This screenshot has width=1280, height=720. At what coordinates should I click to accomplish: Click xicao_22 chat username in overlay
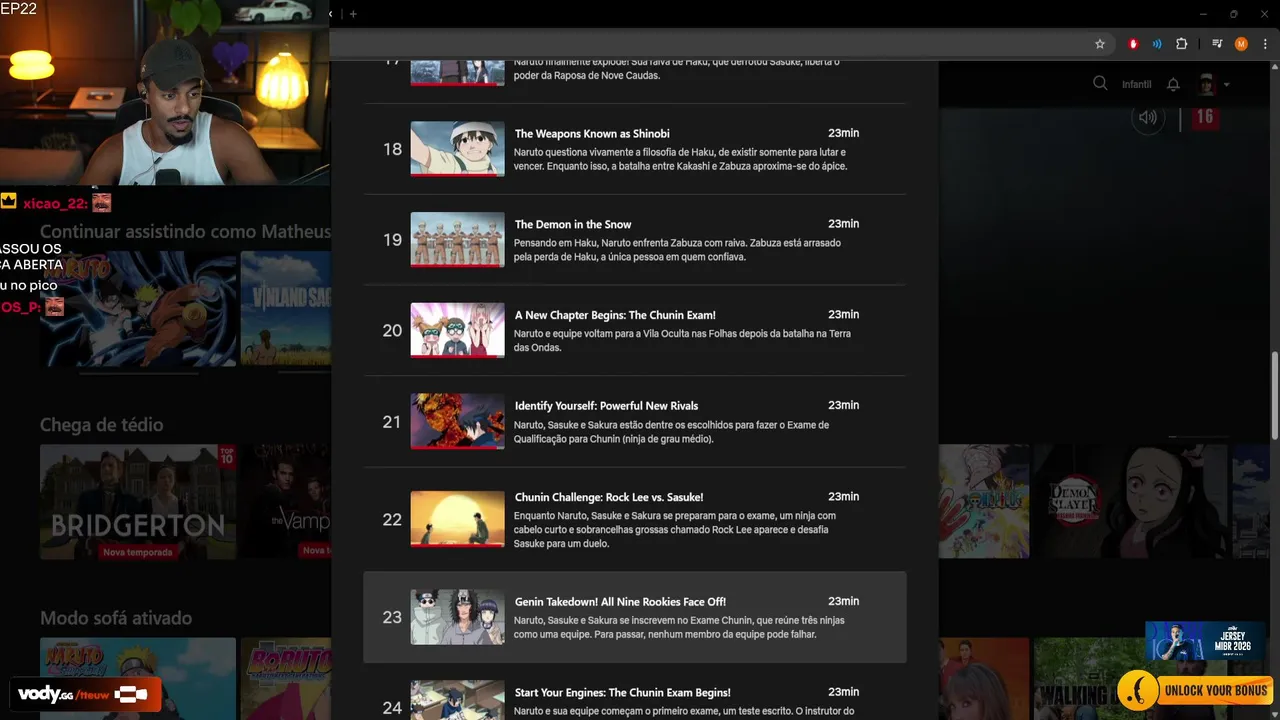[54, 203]
